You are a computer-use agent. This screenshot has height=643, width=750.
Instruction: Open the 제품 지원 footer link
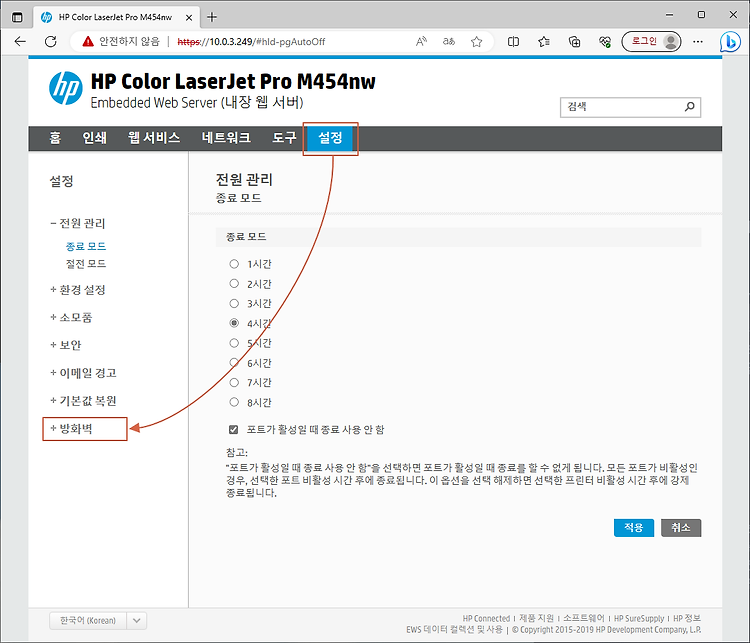tap(537, 619)
